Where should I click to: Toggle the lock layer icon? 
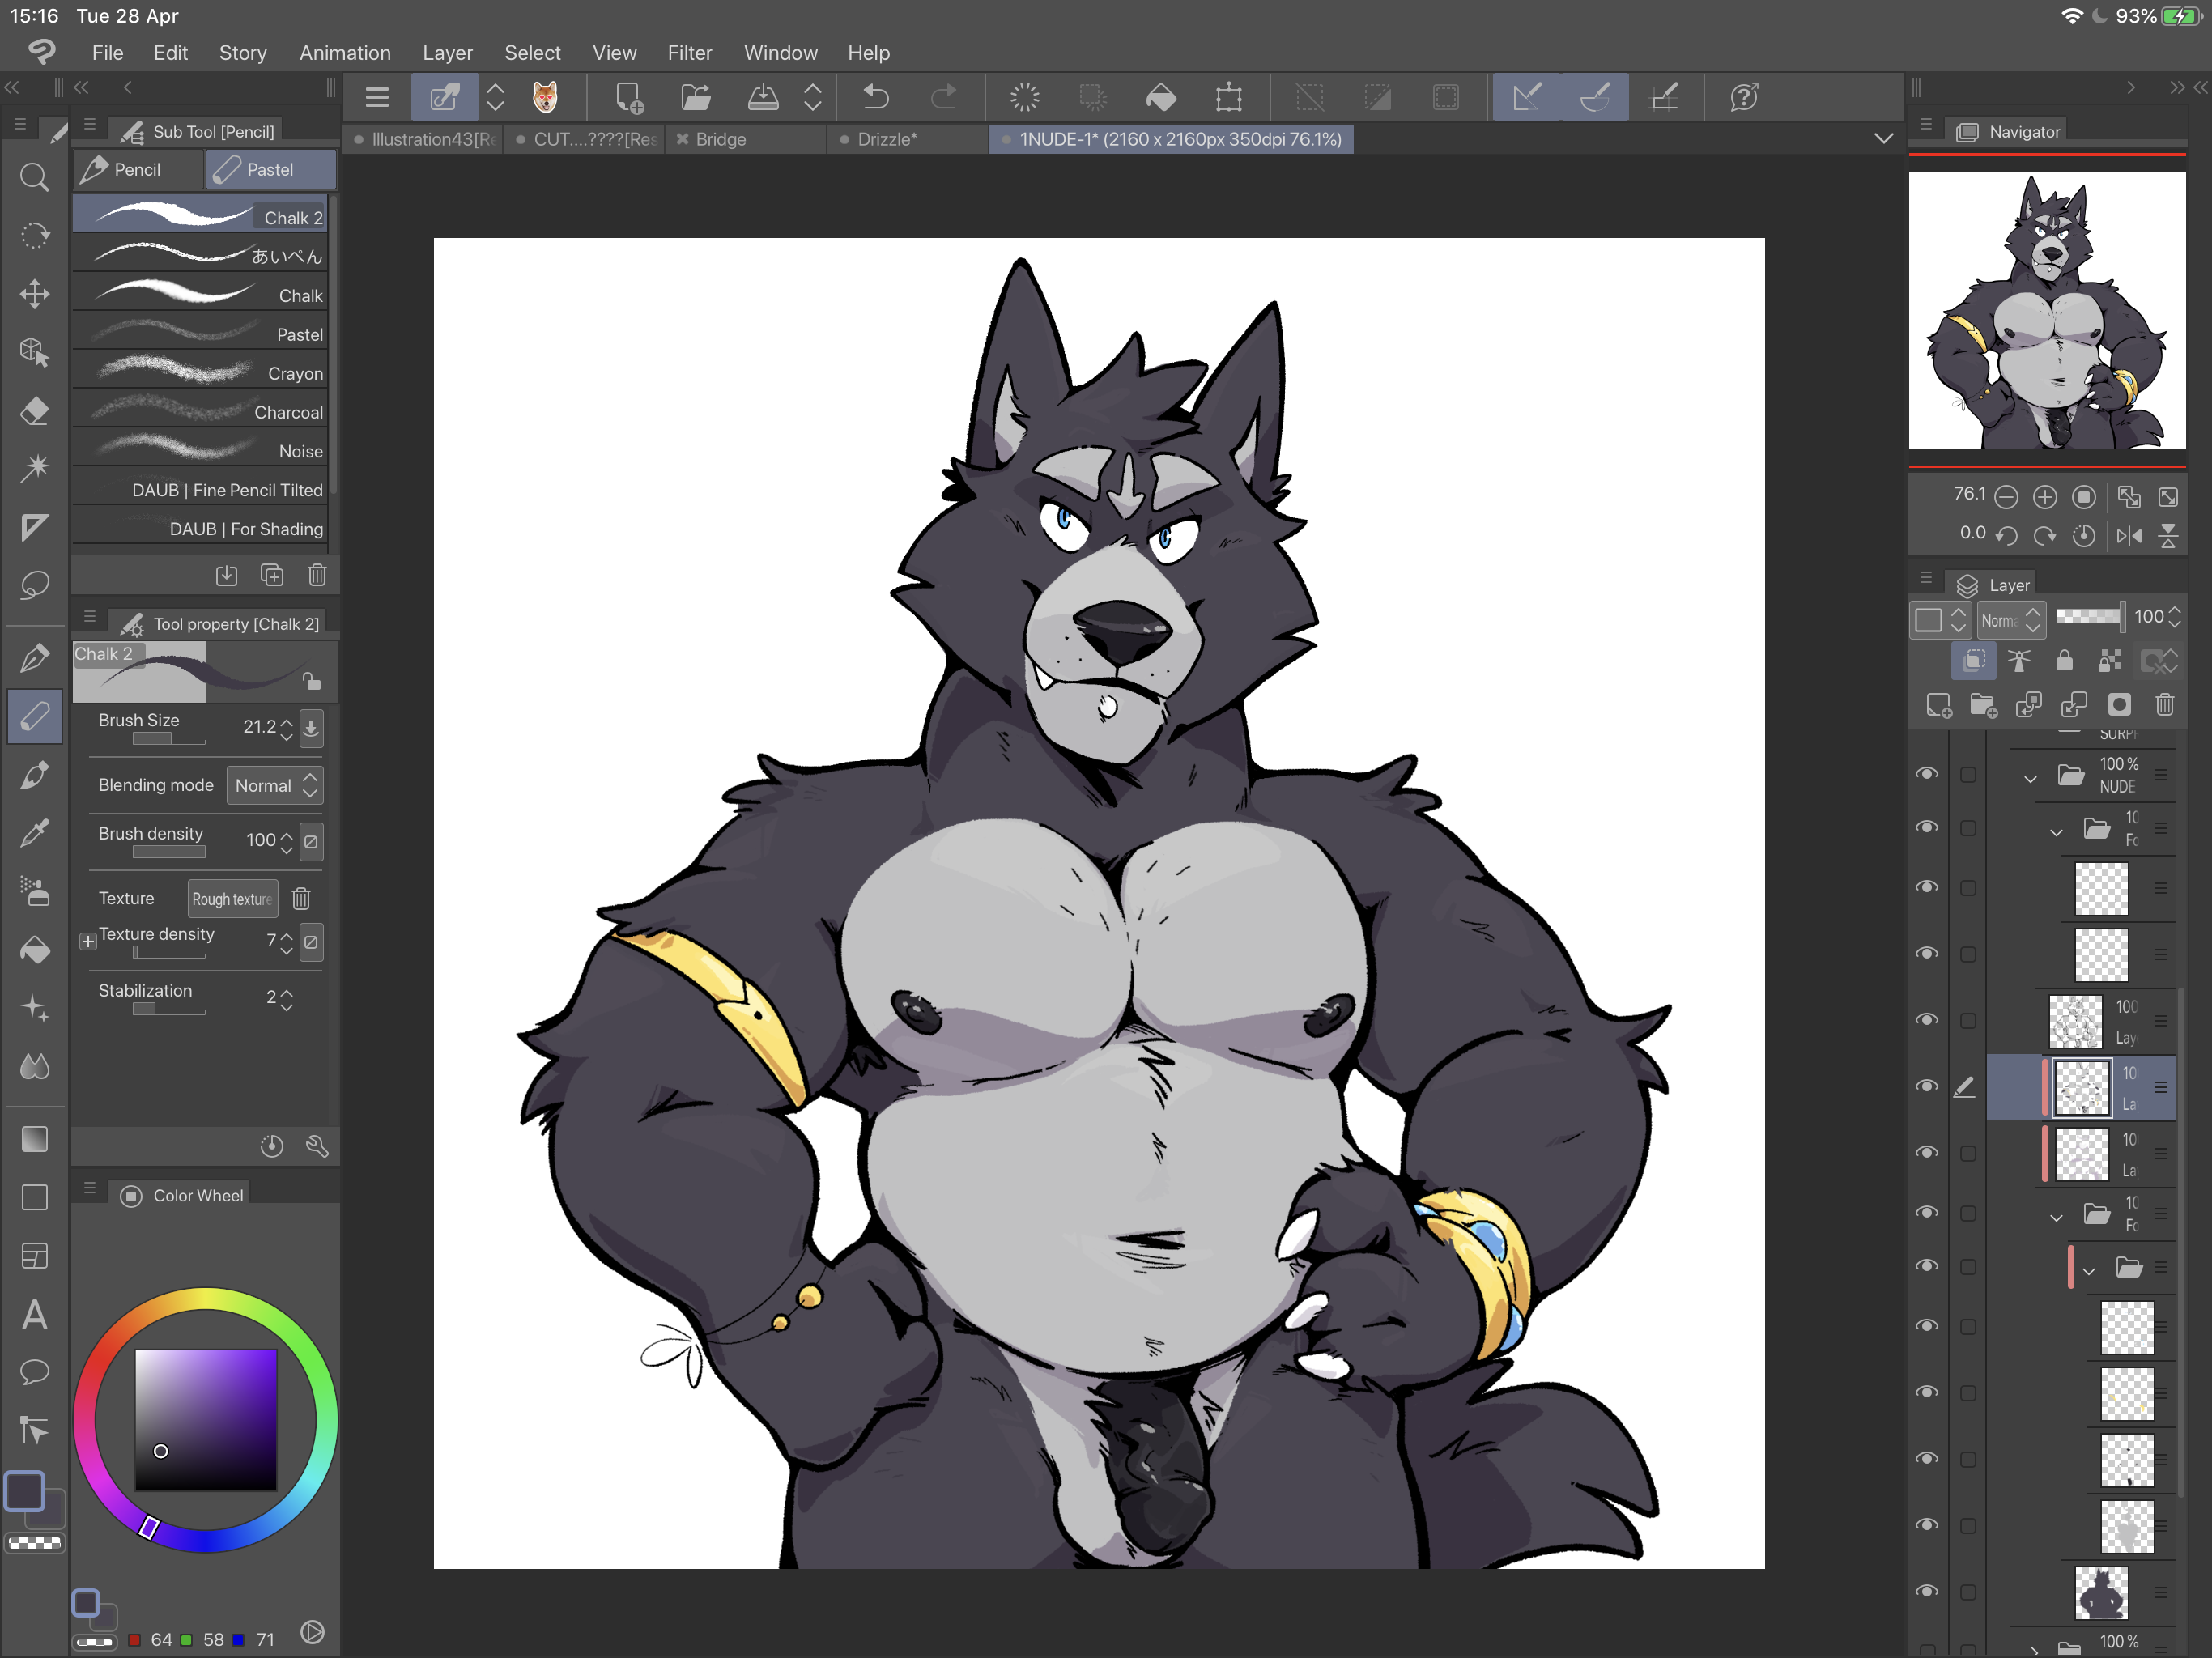point(2064,661)
